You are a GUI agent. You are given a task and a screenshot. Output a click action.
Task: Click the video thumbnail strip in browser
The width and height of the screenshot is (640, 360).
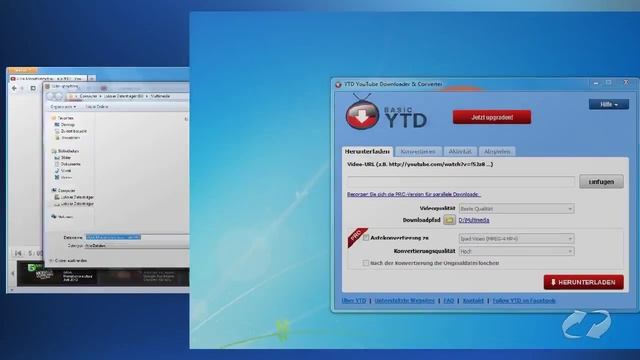tap(103, 274)
